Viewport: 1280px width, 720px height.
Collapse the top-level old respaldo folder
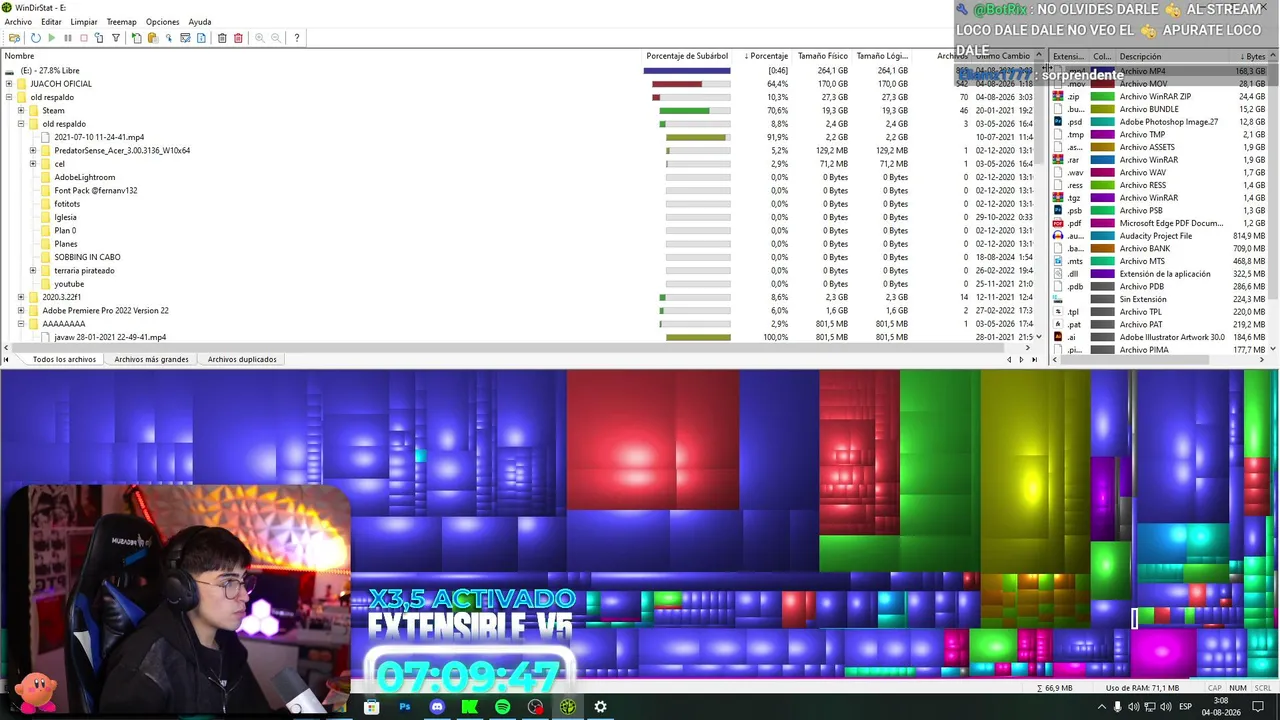(9, 97)
